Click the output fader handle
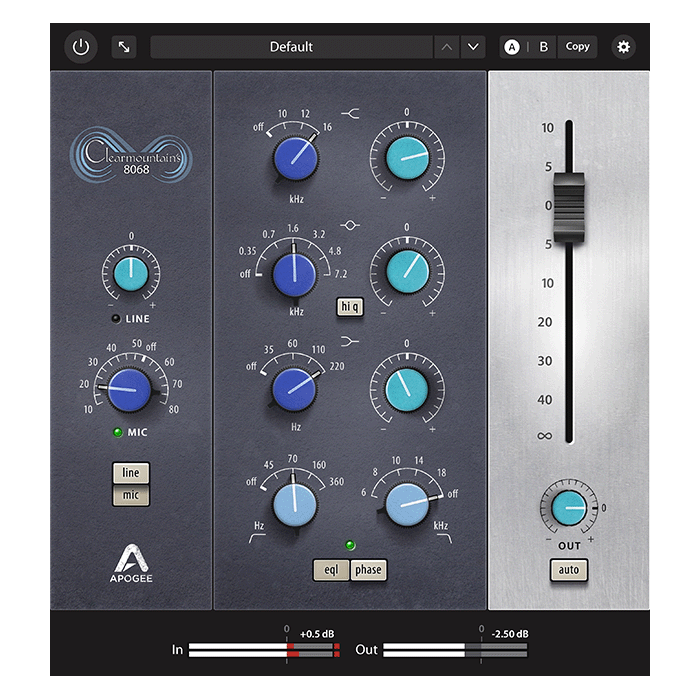The height and width of the screenshot is (700, 700). coord(569,208)
